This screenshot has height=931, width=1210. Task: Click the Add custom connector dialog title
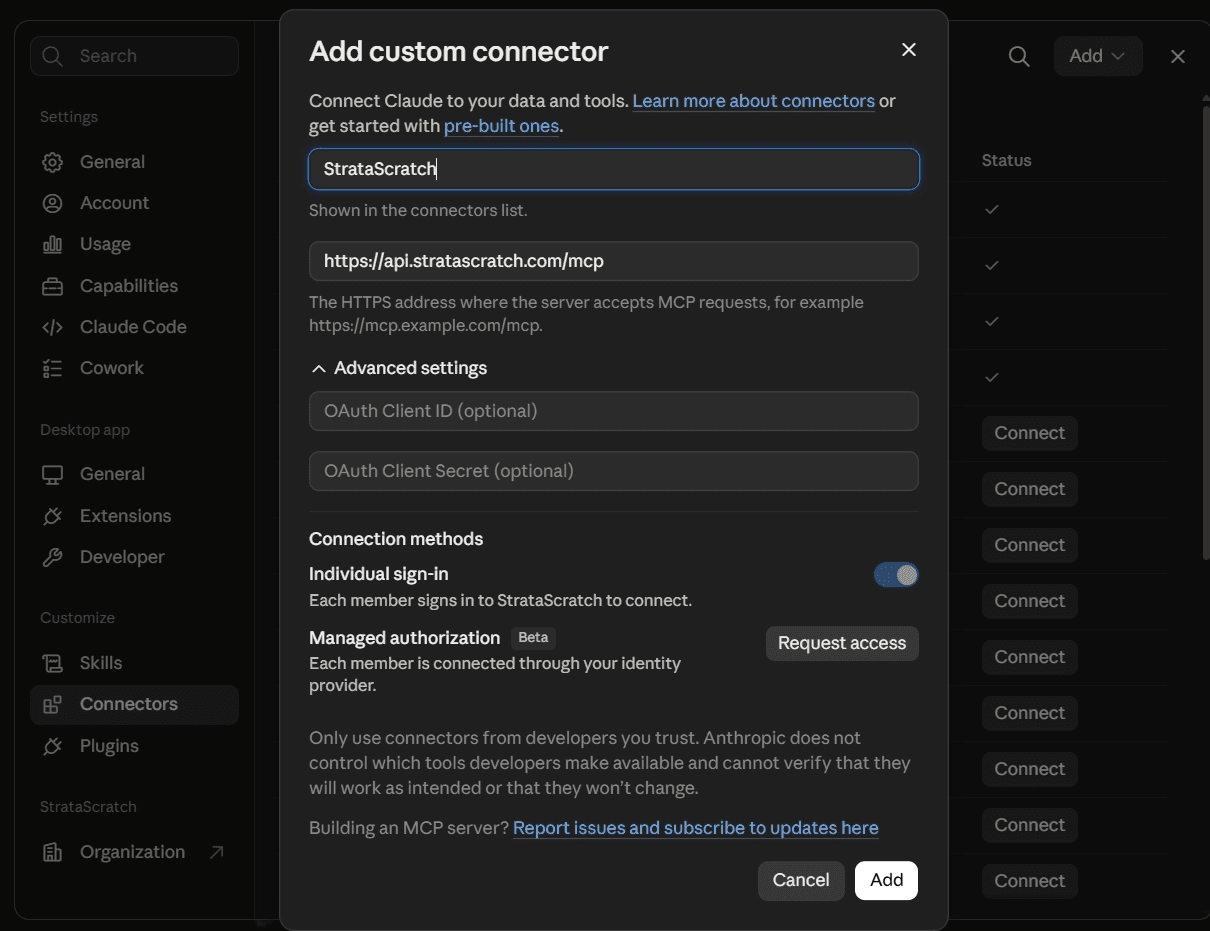[459, 51]
